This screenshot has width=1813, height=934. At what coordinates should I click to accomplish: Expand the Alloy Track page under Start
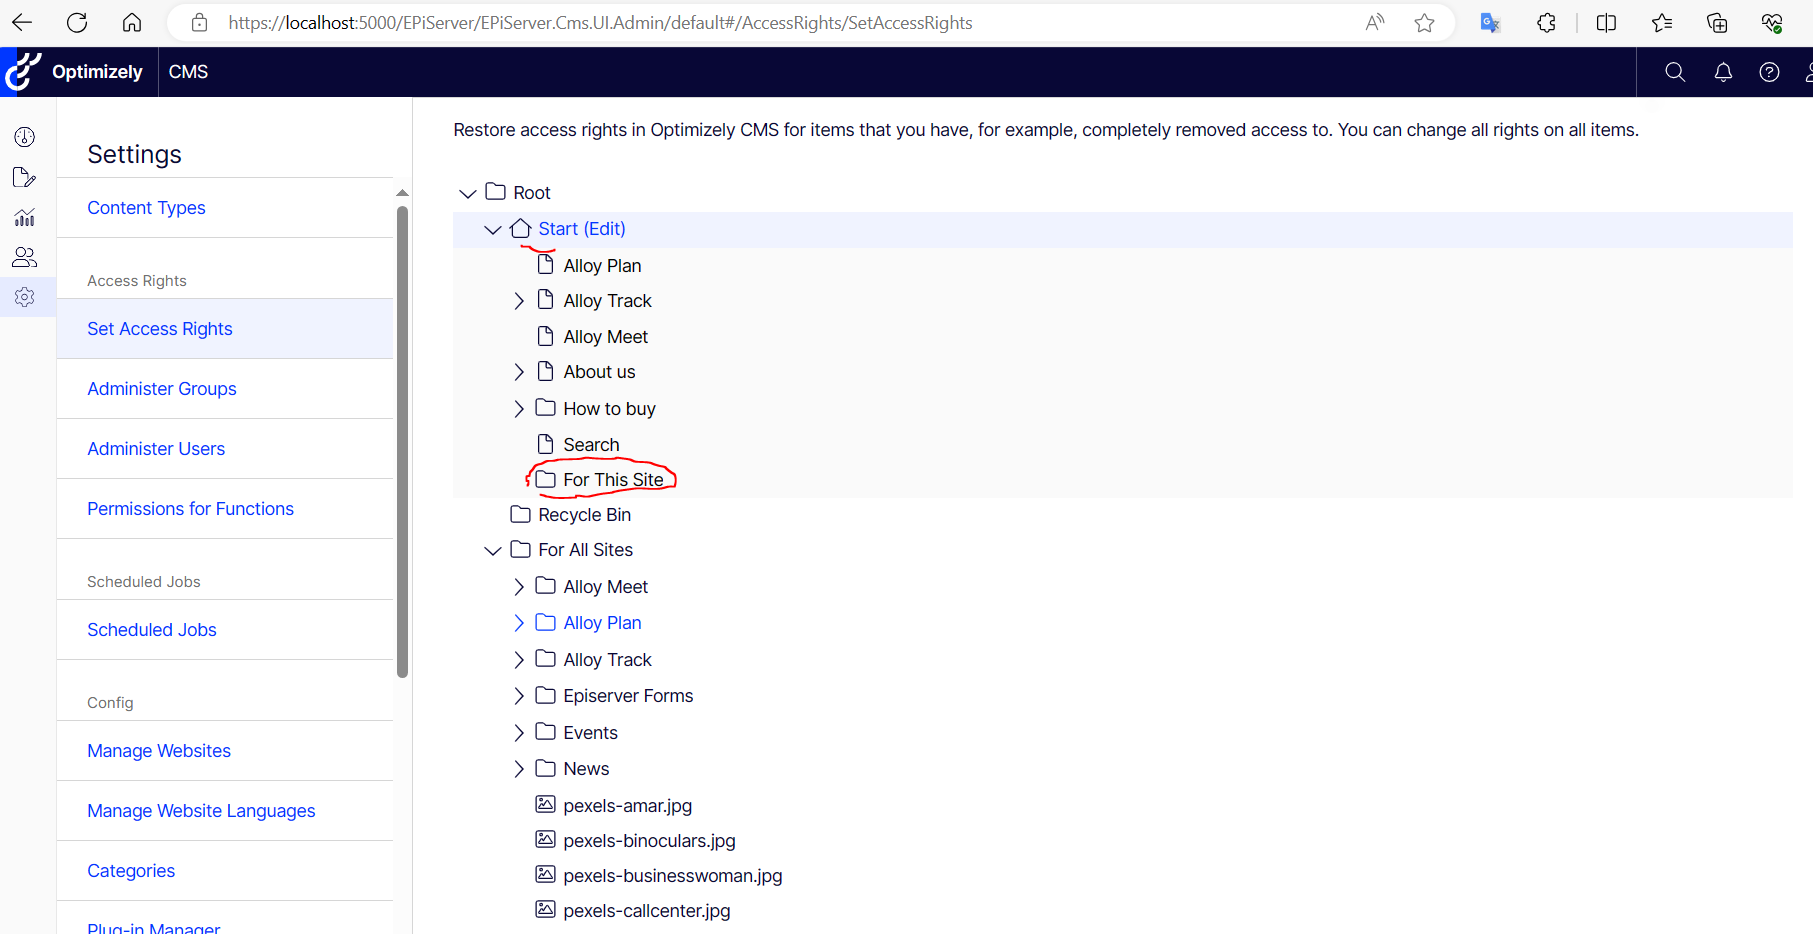click(x=518, y=301)
